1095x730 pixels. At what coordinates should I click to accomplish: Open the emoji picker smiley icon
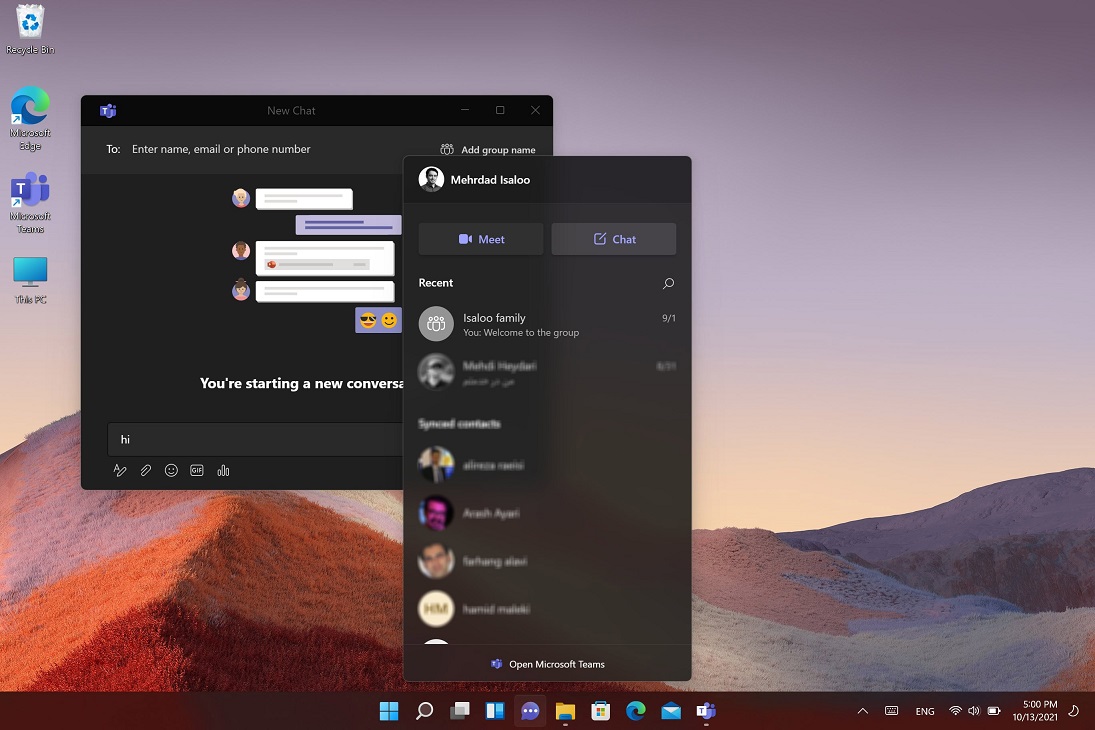171,470
